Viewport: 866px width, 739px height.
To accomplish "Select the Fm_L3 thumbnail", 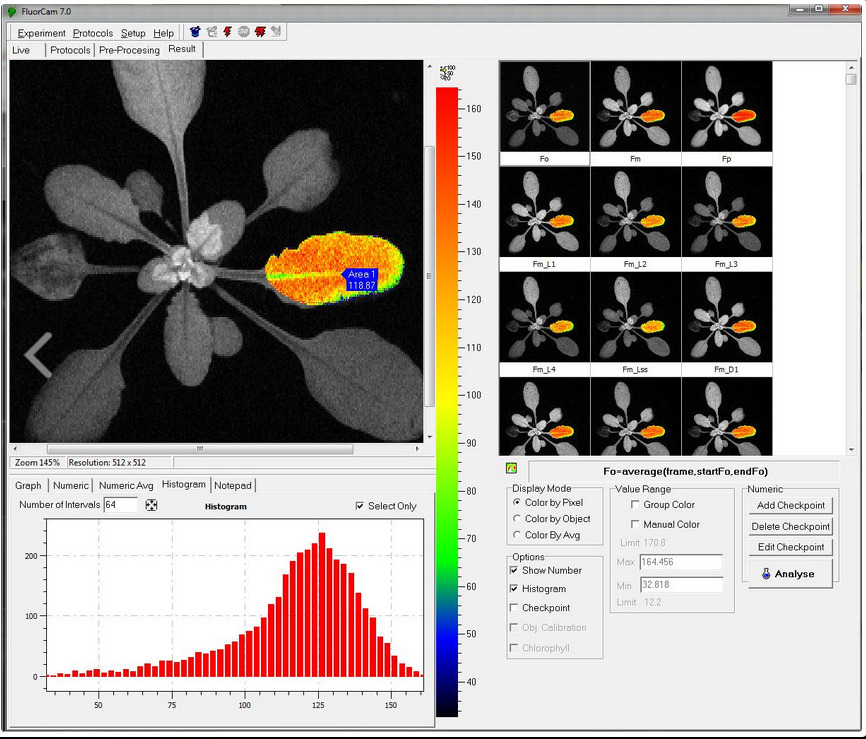I will tap(727, 212).
